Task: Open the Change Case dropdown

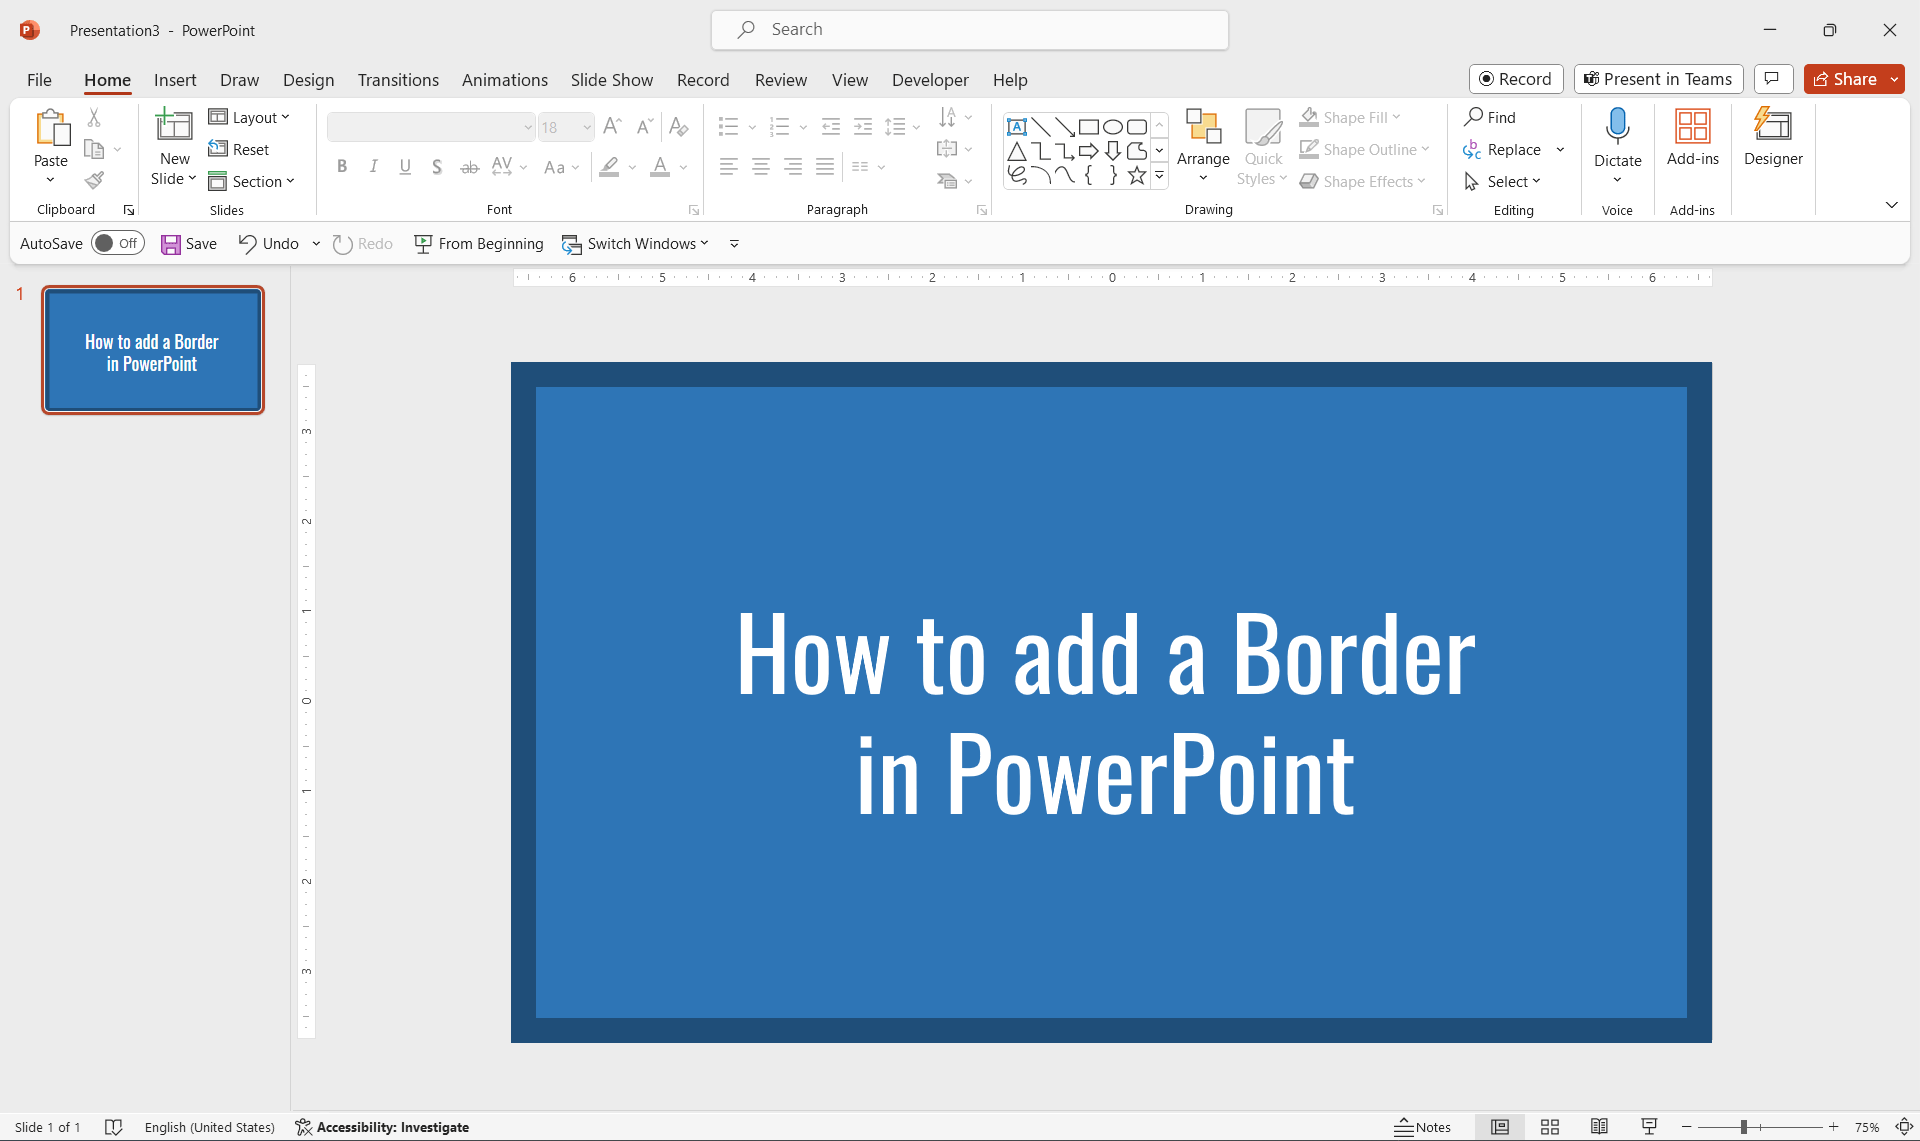Action: [561, 167]
